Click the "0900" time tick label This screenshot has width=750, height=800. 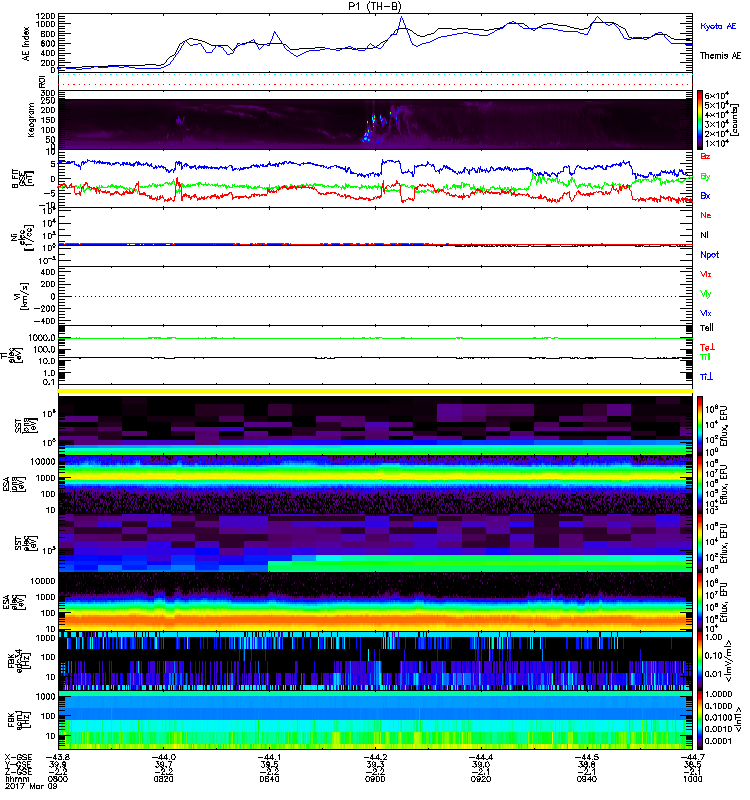[375, 779]
